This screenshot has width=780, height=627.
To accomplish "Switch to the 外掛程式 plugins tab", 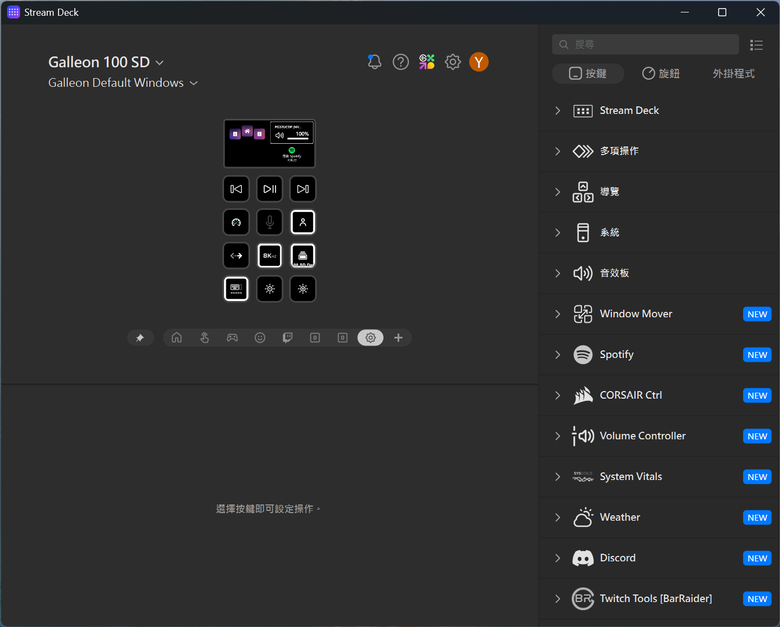I will coord(734,74).
